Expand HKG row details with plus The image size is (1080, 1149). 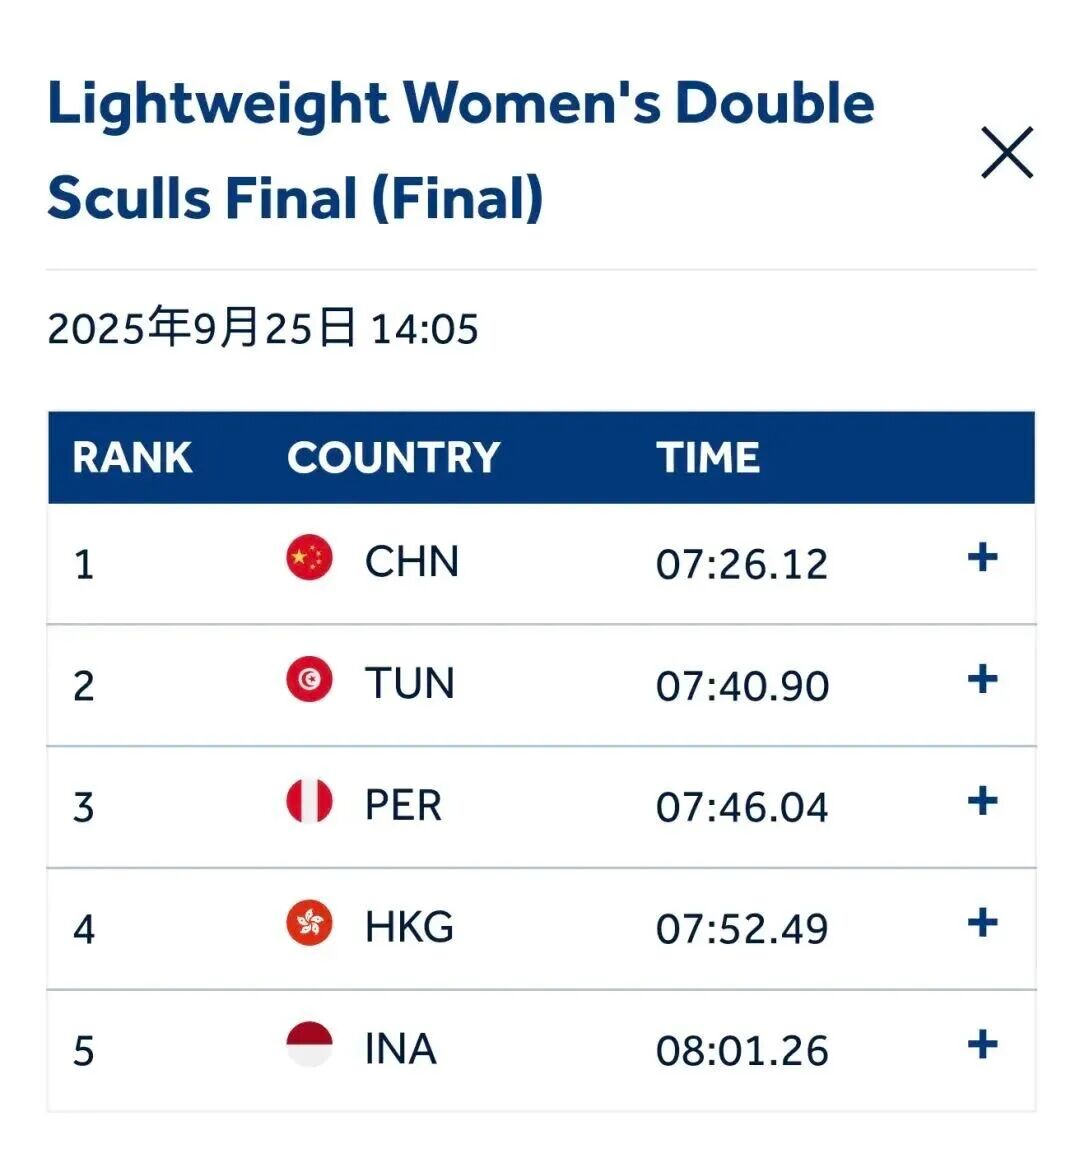click(982, 923)
